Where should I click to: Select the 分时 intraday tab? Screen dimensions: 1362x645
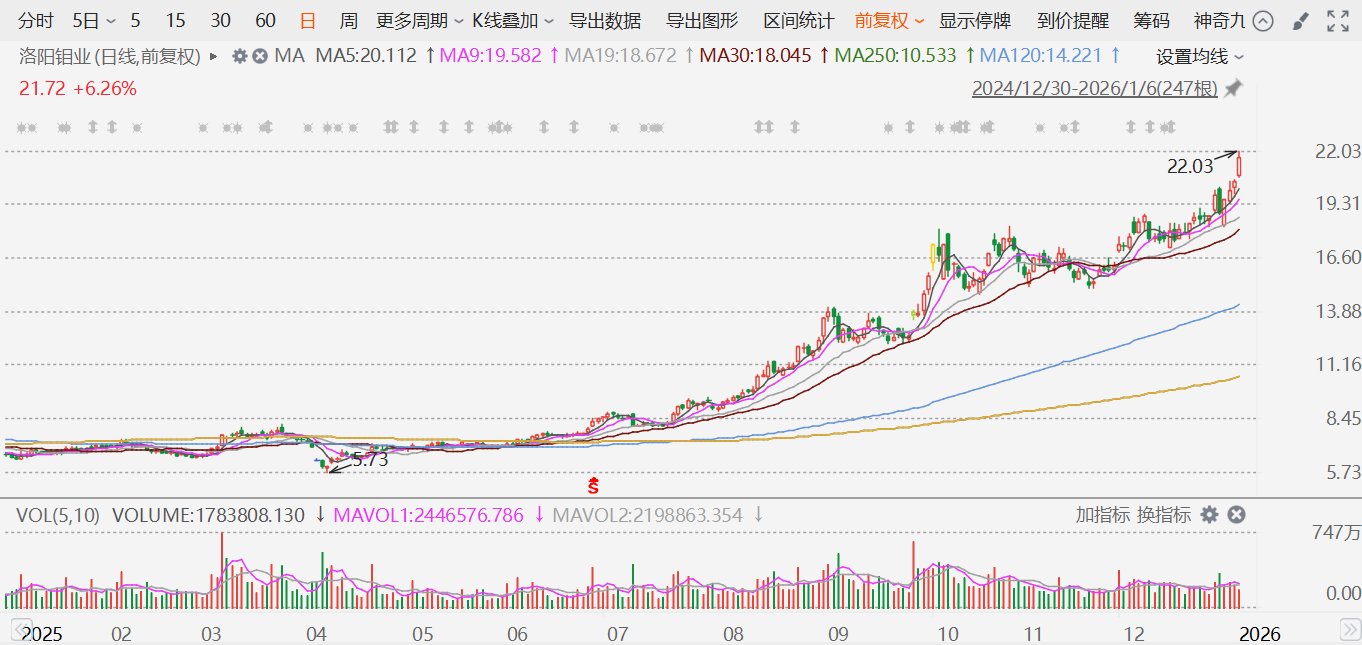pyautogui.click(x=36, y=21)
